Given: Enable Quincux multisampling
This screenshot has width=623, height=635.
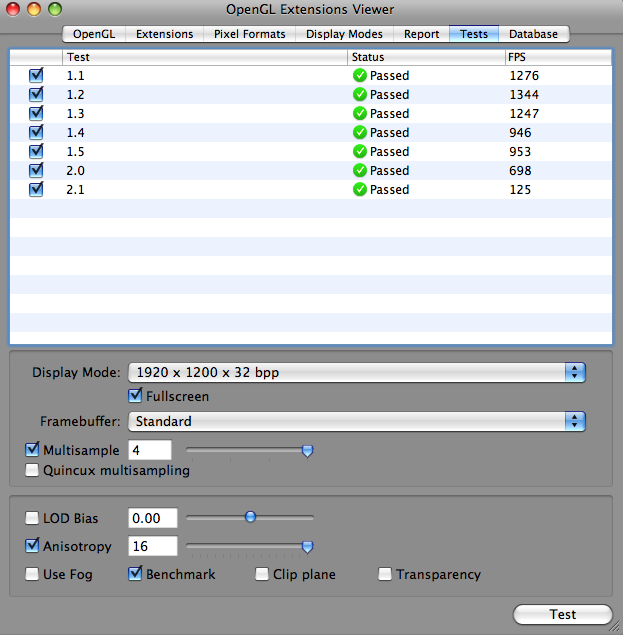Looking at the screenshot, I should pos(32,470).
